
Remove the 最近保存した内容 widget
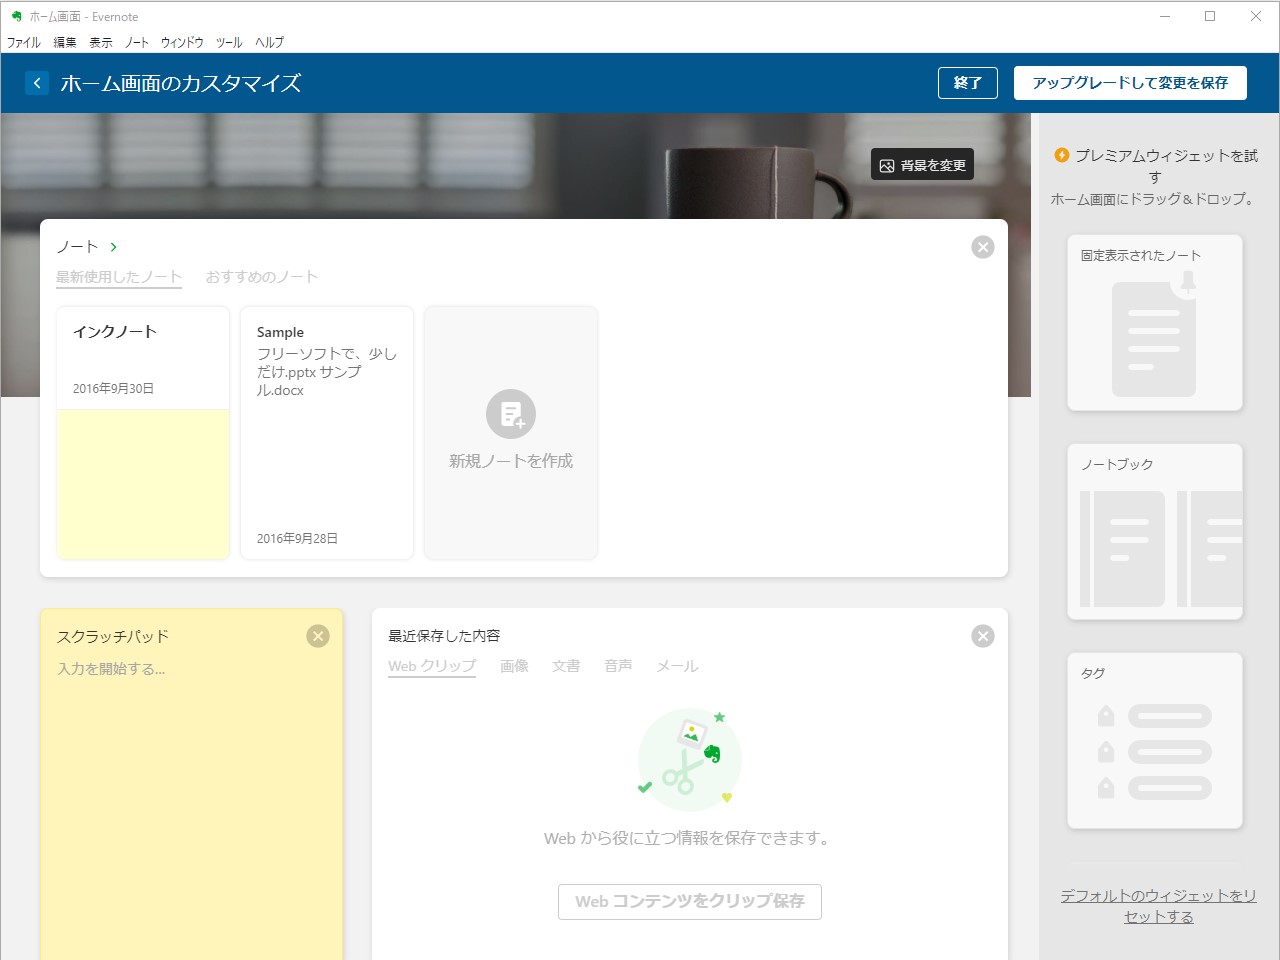tap(983, 636)
